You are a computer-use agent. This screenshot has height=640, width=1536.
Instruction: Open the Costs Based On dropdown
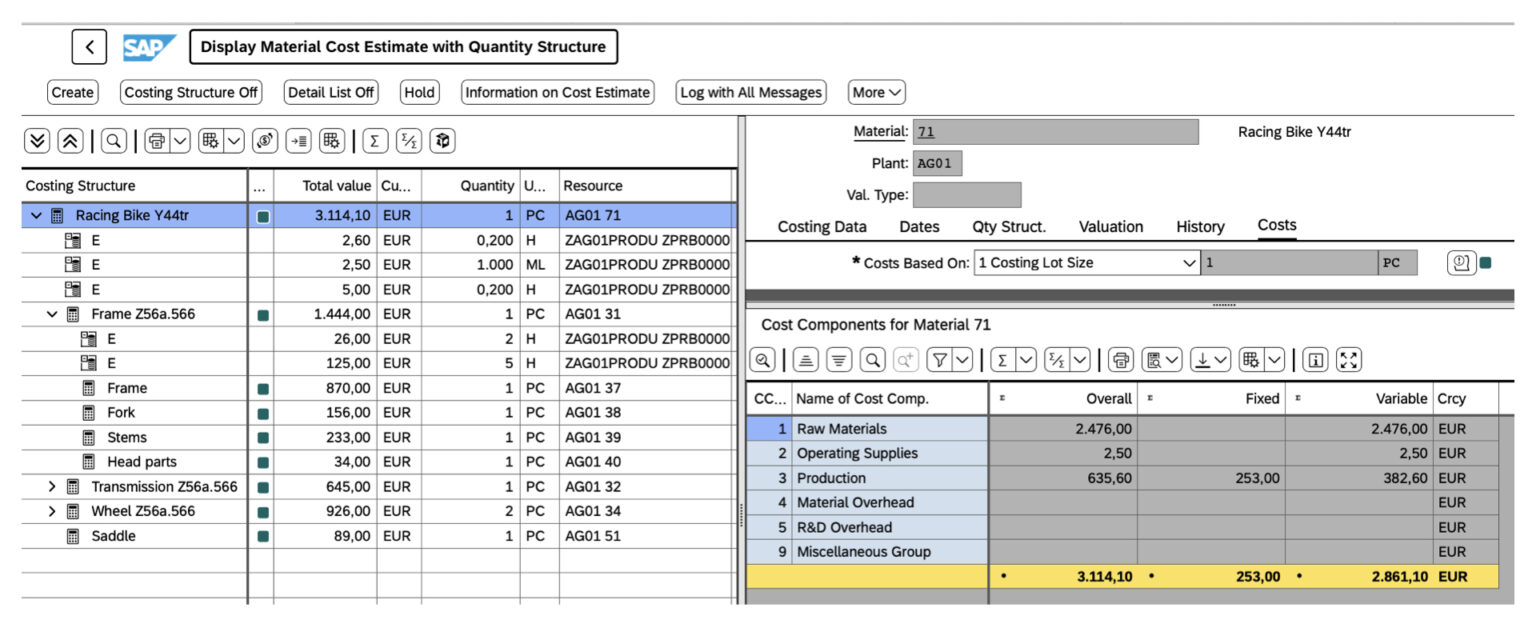tap(1188, 262)
